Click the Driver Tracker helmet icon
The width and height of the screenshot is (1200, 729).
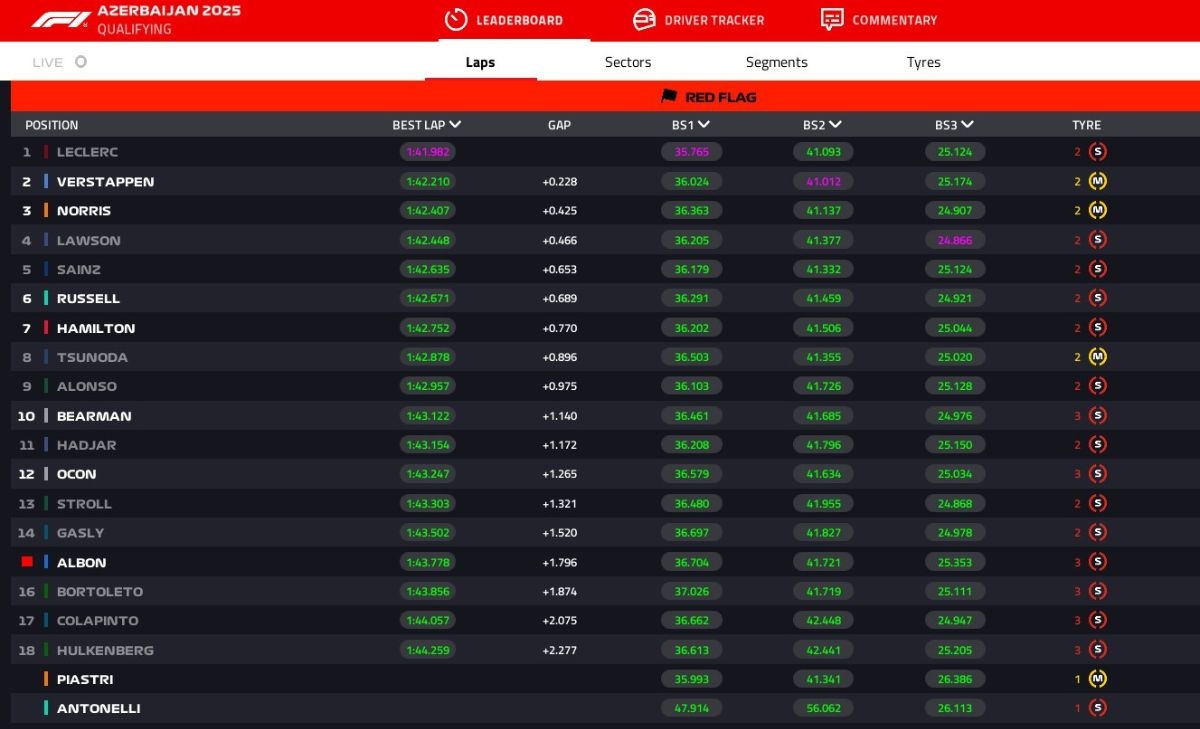coord(644,20)
